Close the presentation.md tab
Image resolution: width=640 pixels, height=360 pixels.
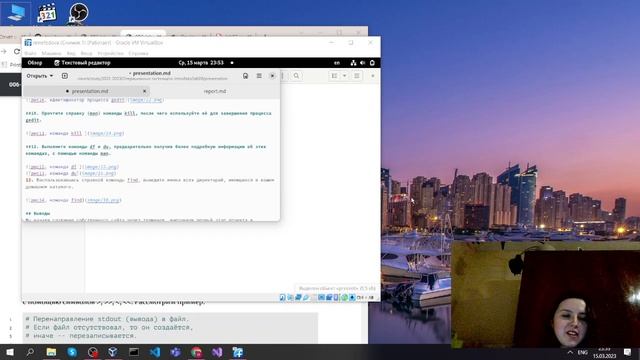[144, 91]
